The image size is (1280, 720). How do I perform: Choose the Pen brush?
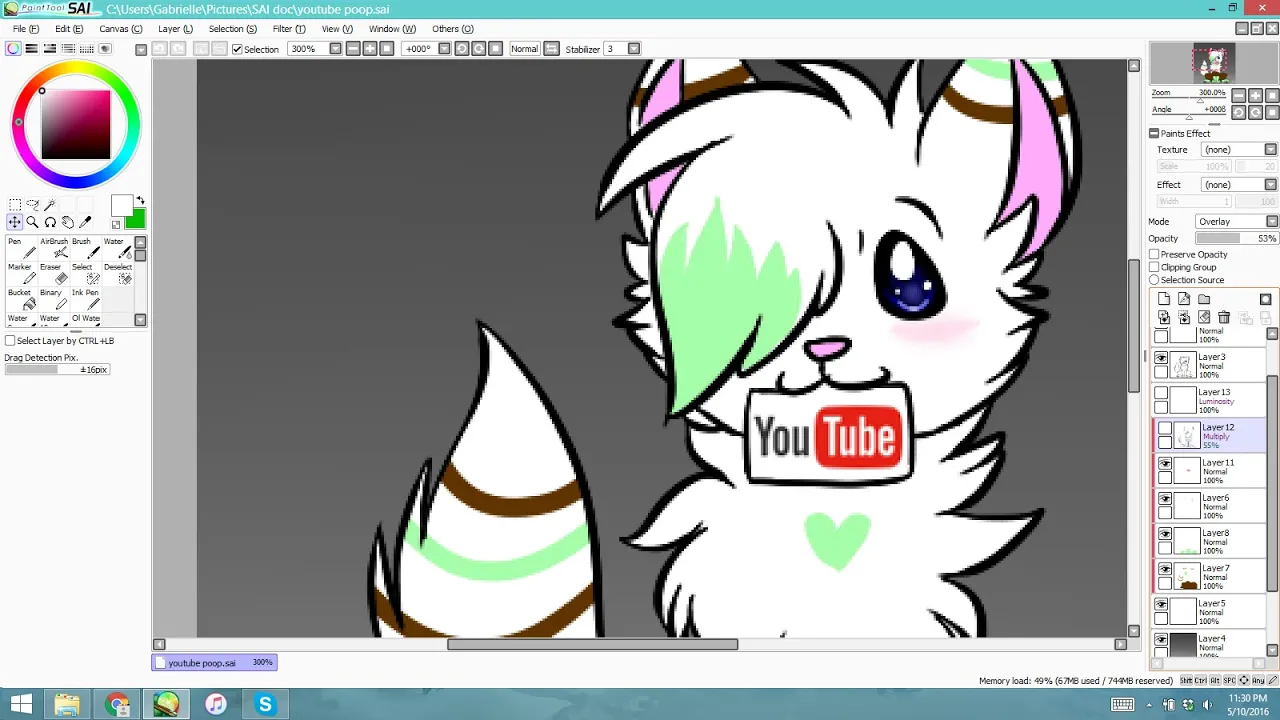click(x=21, y=248)
